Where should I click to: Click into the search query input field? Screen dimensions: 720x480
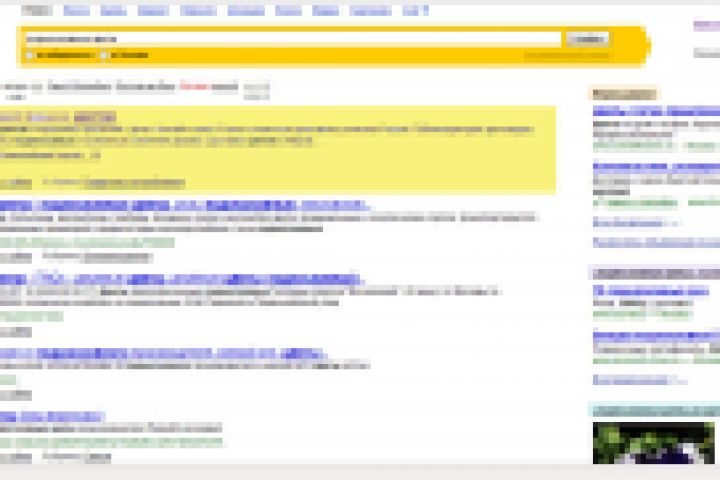[293, 39]
